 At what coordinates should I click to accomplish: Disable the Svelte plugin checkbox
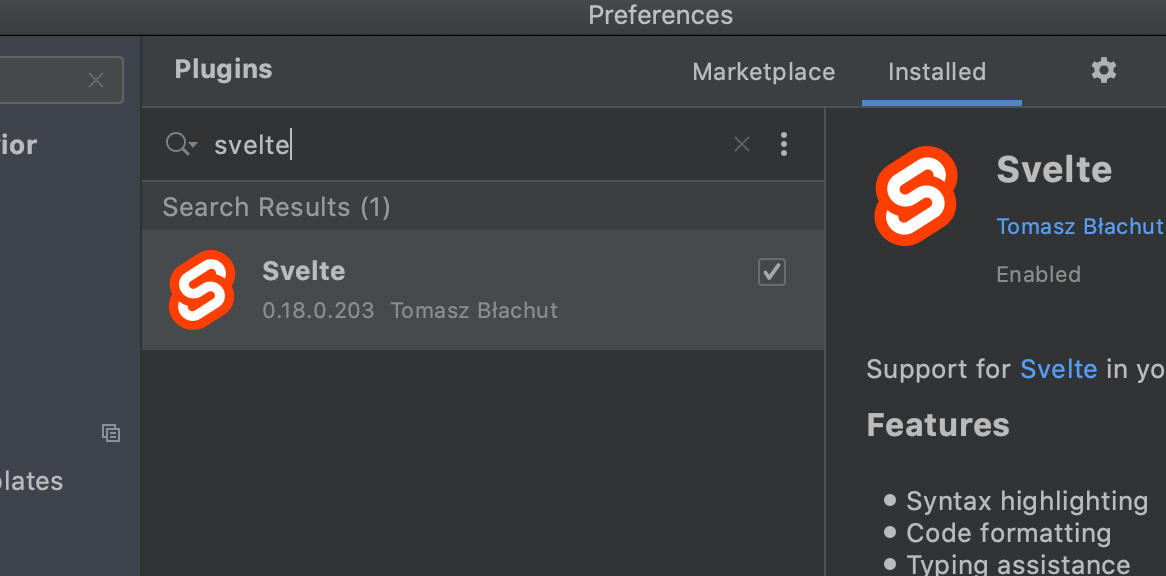771,272
